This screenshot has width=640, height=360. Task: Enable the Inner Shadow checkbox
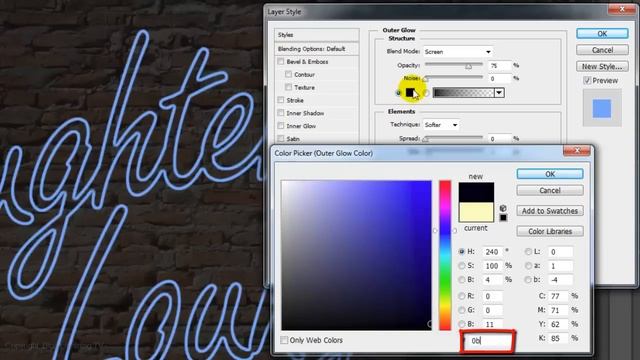coord(281,113)
